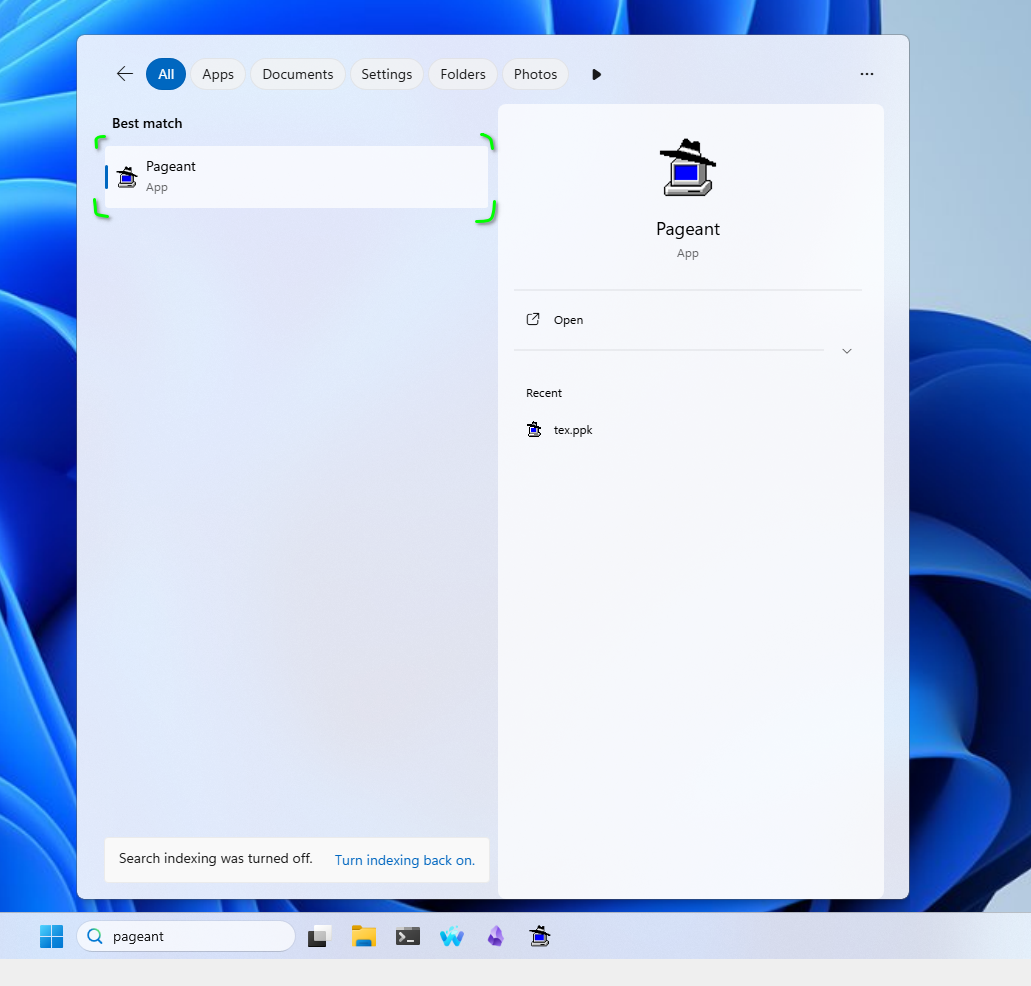The width and height of the screenshot is (1031, 986).
Task: Open recent file tex.ppk
Action: [560, 430]
